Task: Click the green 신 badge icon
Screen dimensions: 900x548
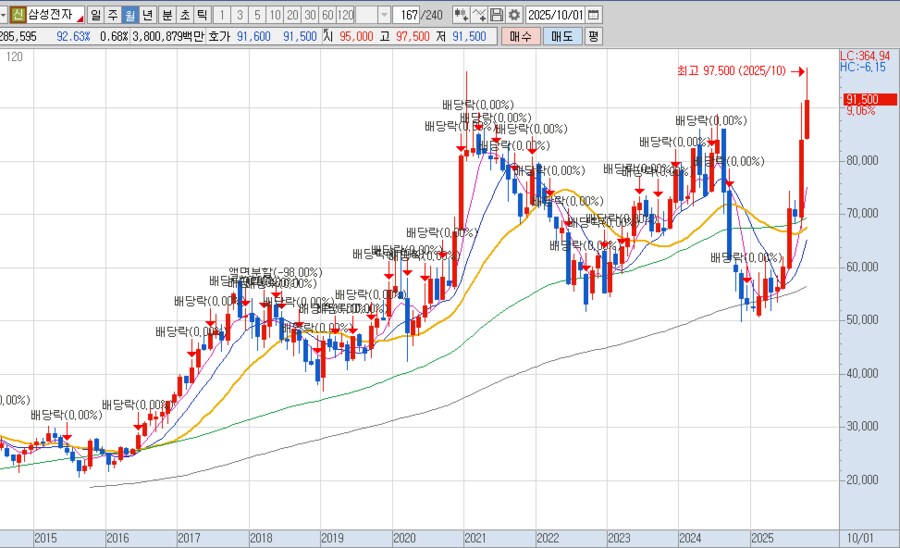Action: point(18,15)
